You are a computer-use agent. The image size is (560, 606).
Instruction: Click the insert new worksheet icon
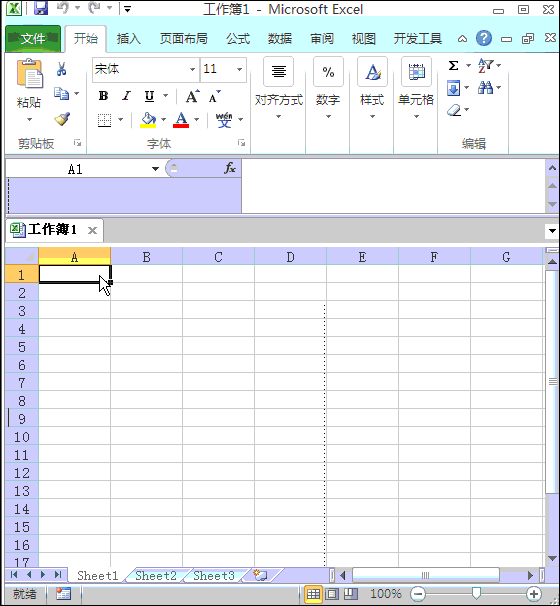point(260,575)
